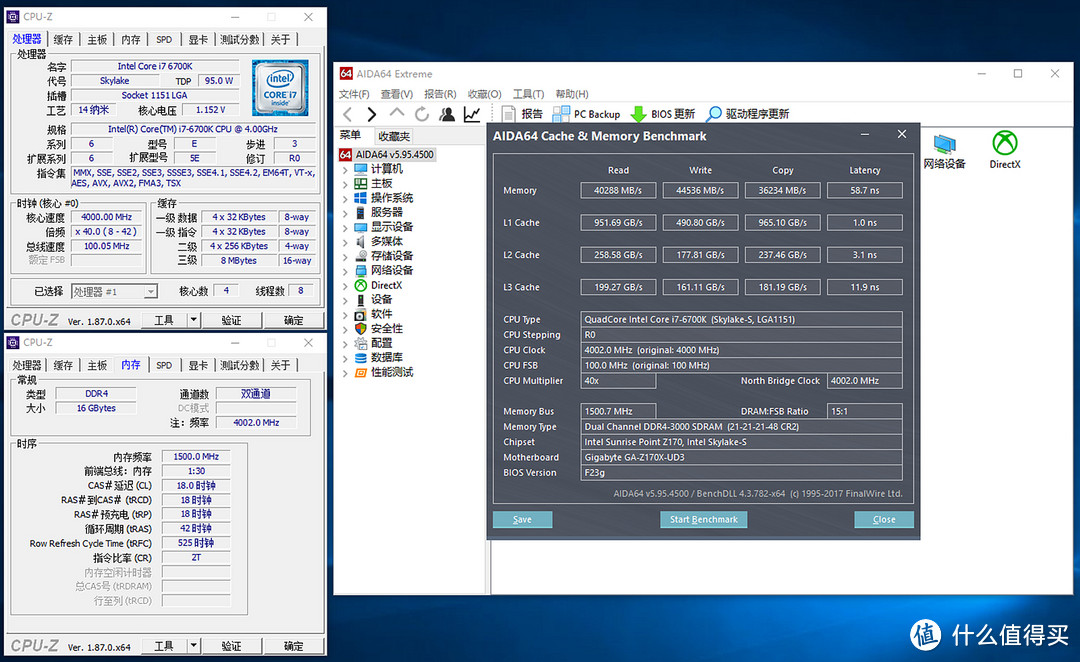
Task: Select 计算机 in the AIDA64 tree
Action: click(x=386, y=169)
